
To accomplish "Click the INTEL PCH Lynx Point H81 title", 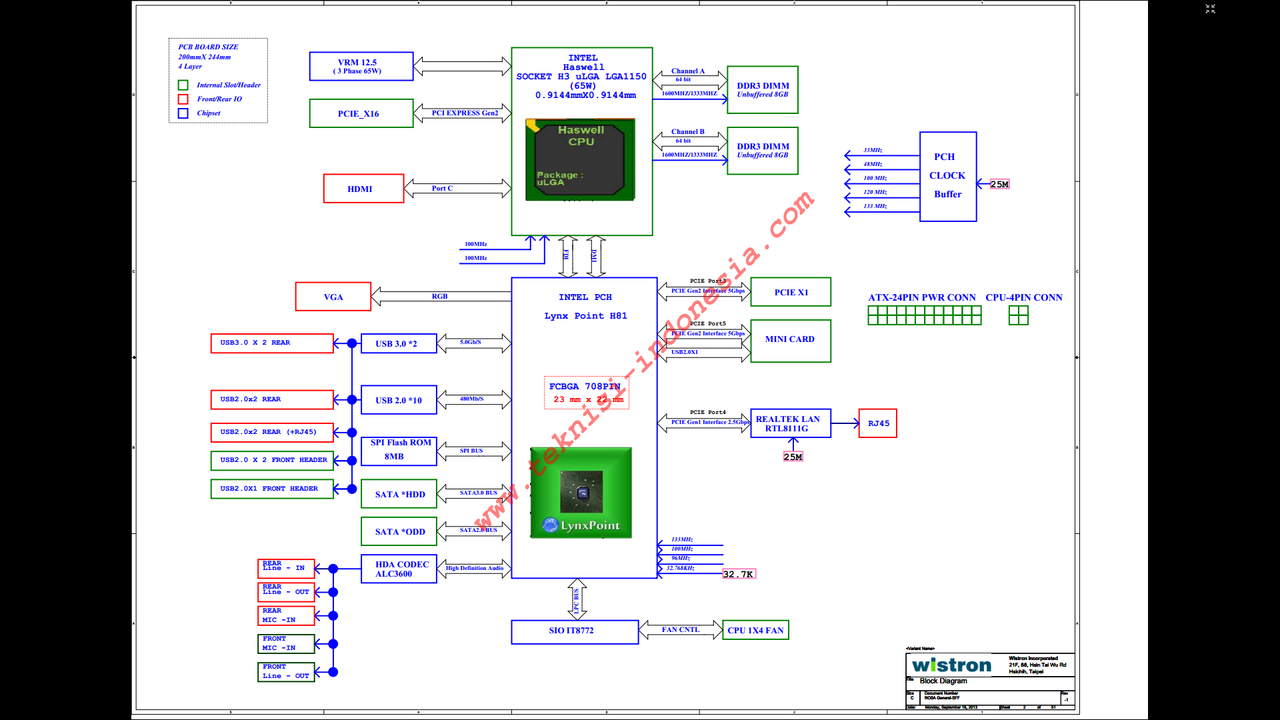I will [585, 307].
